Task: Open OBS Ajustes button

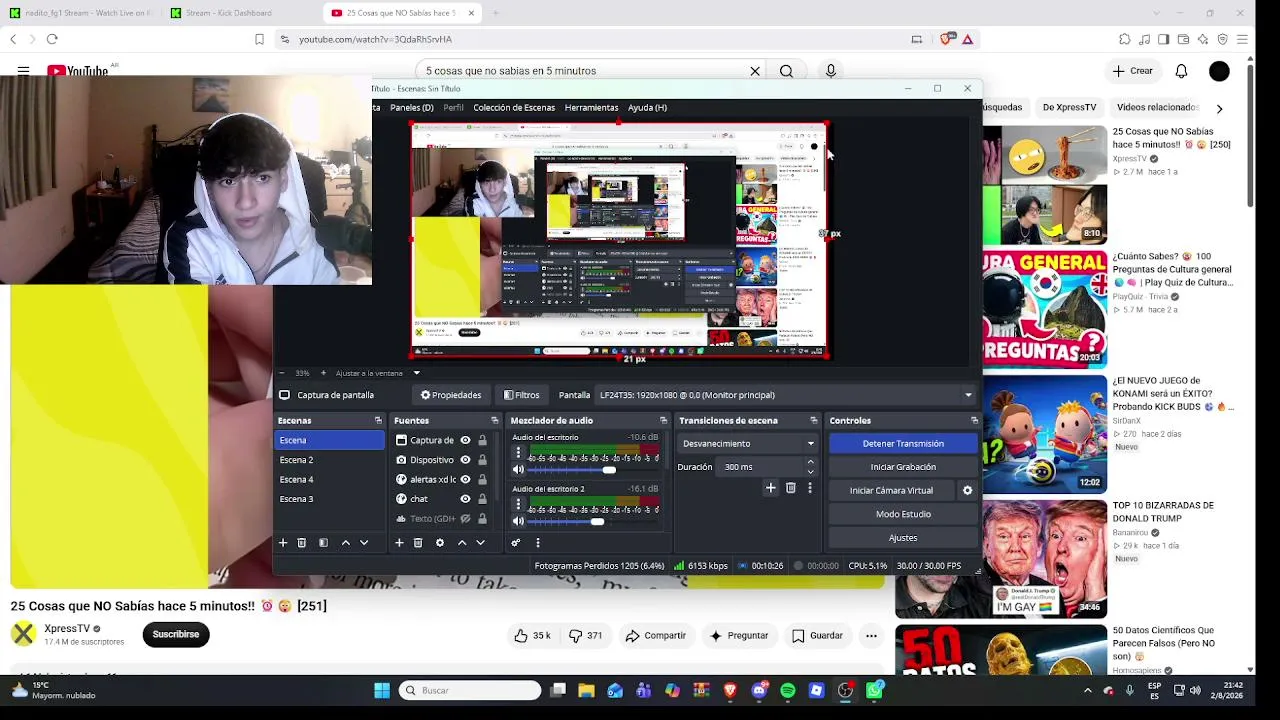Action: pyautogui.click(x=903, y=538)
